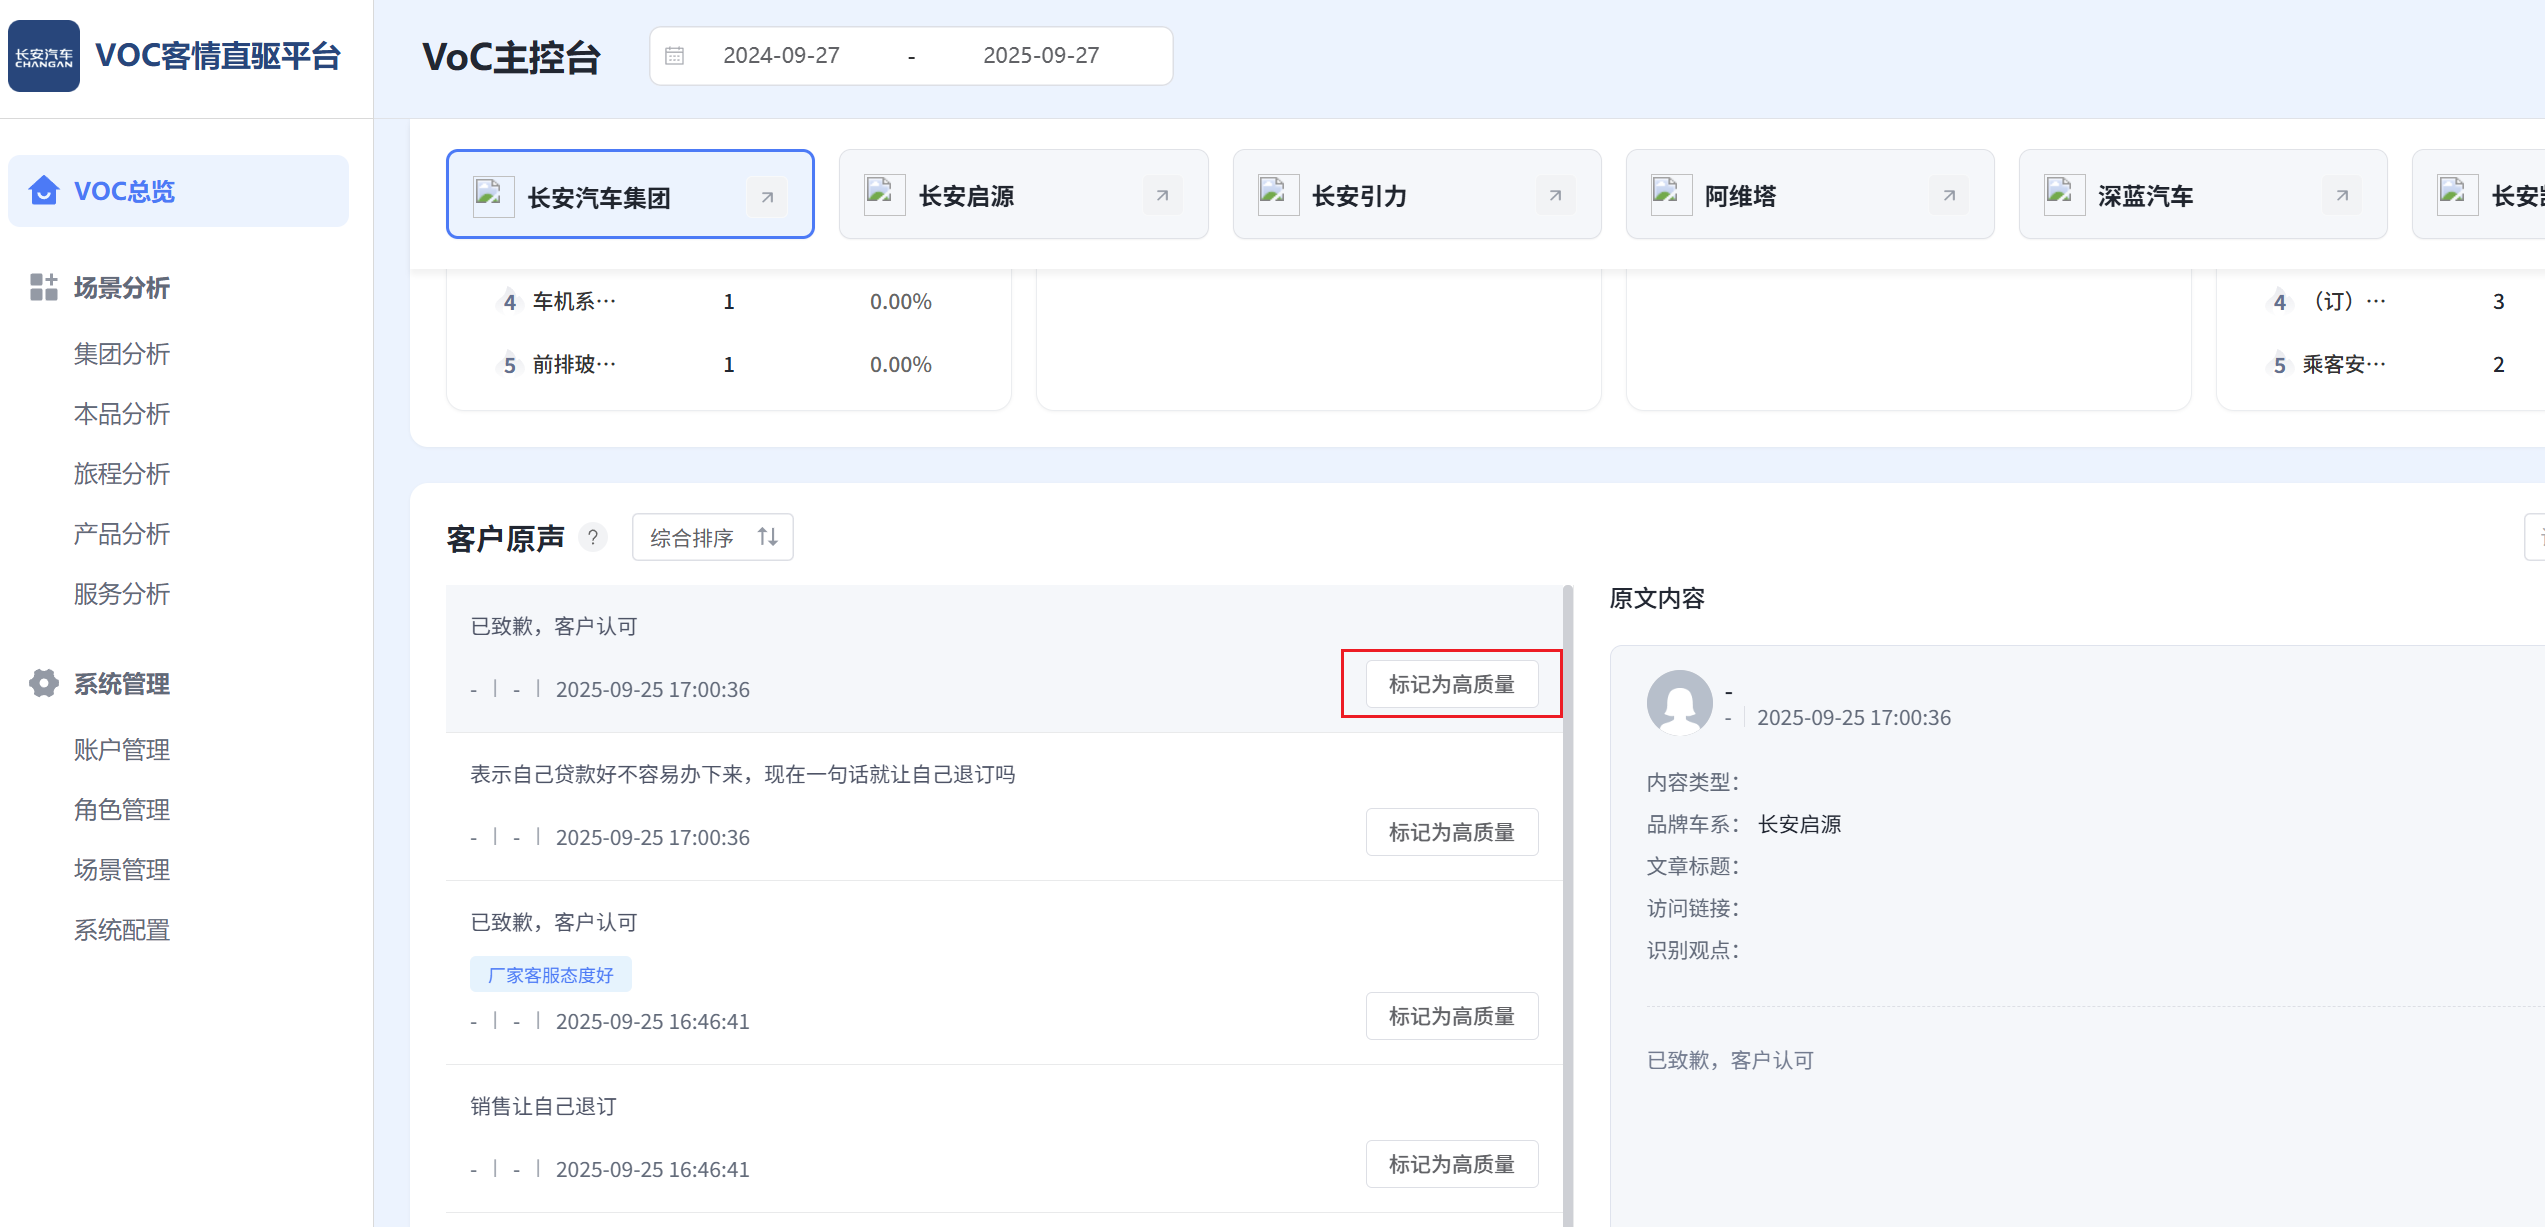Image resolution: width=2545 pixels, height=1227 pixels.
Task: Click the start date 2024-09-27 field
Action: [x=781, y=56]
